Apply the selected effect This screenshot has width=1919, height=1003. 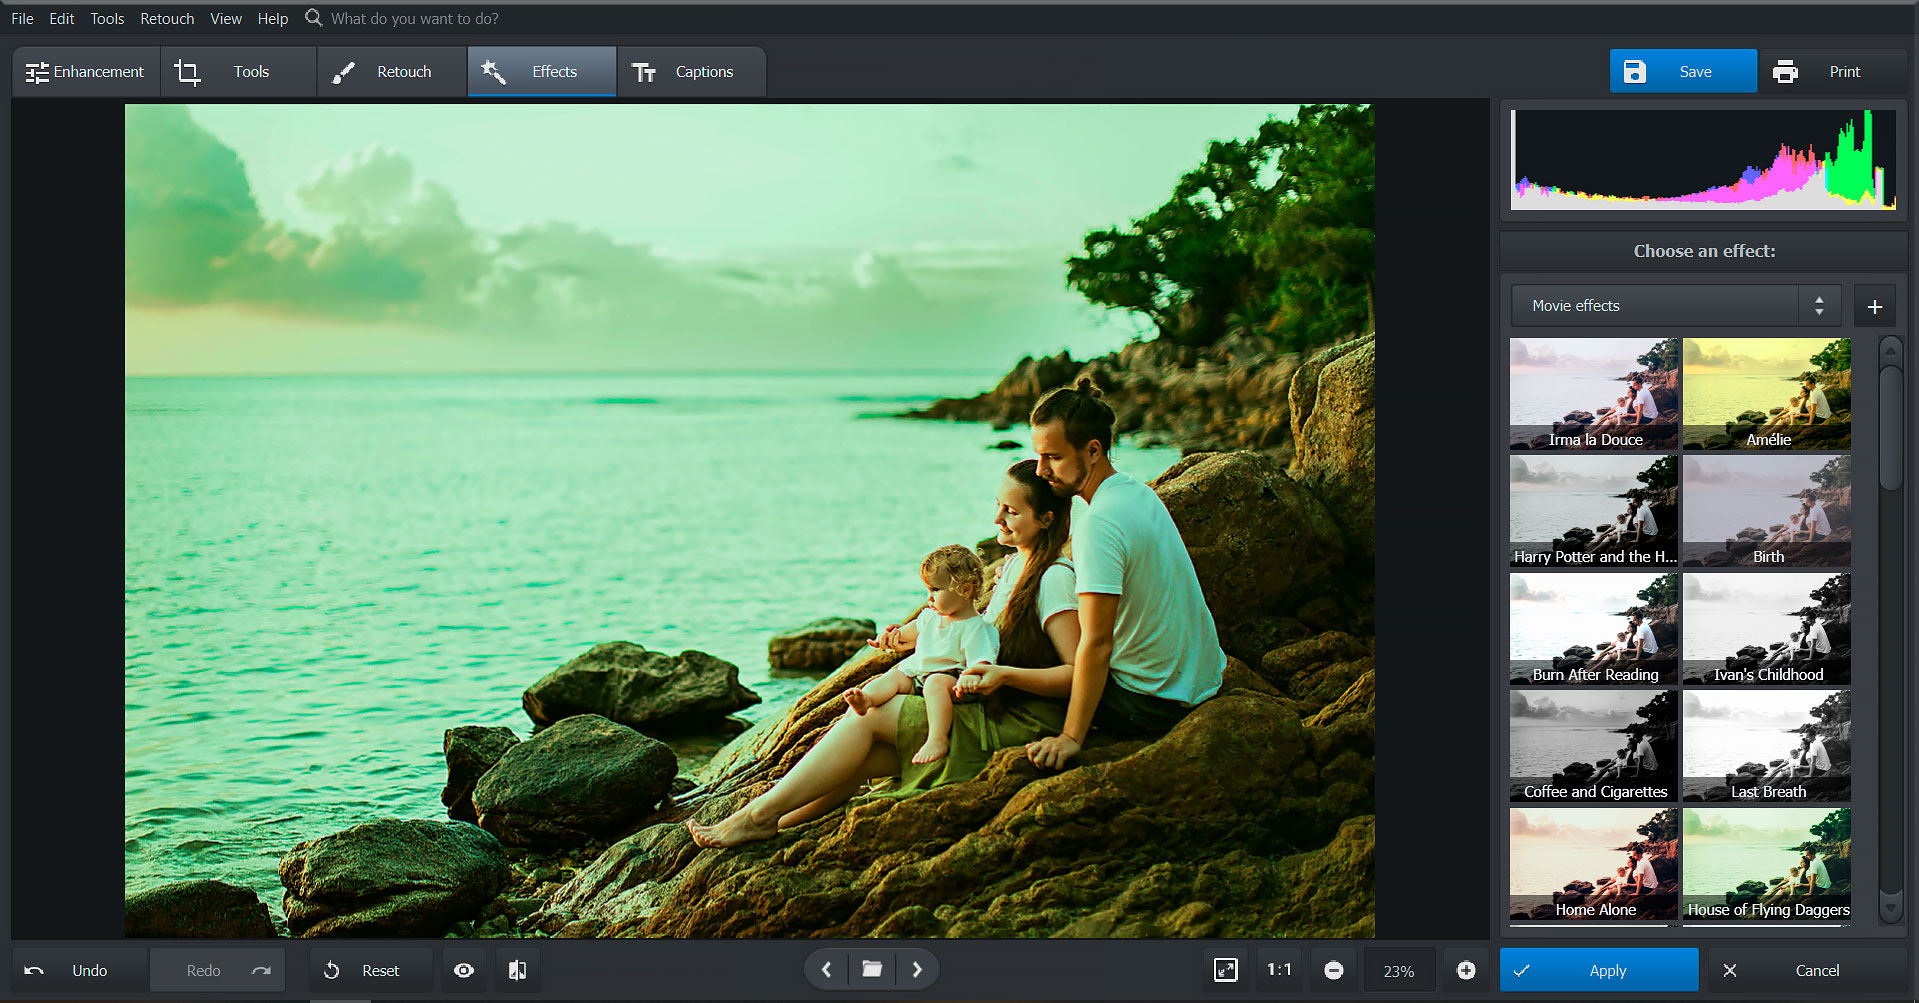[x=1598, y=969]
